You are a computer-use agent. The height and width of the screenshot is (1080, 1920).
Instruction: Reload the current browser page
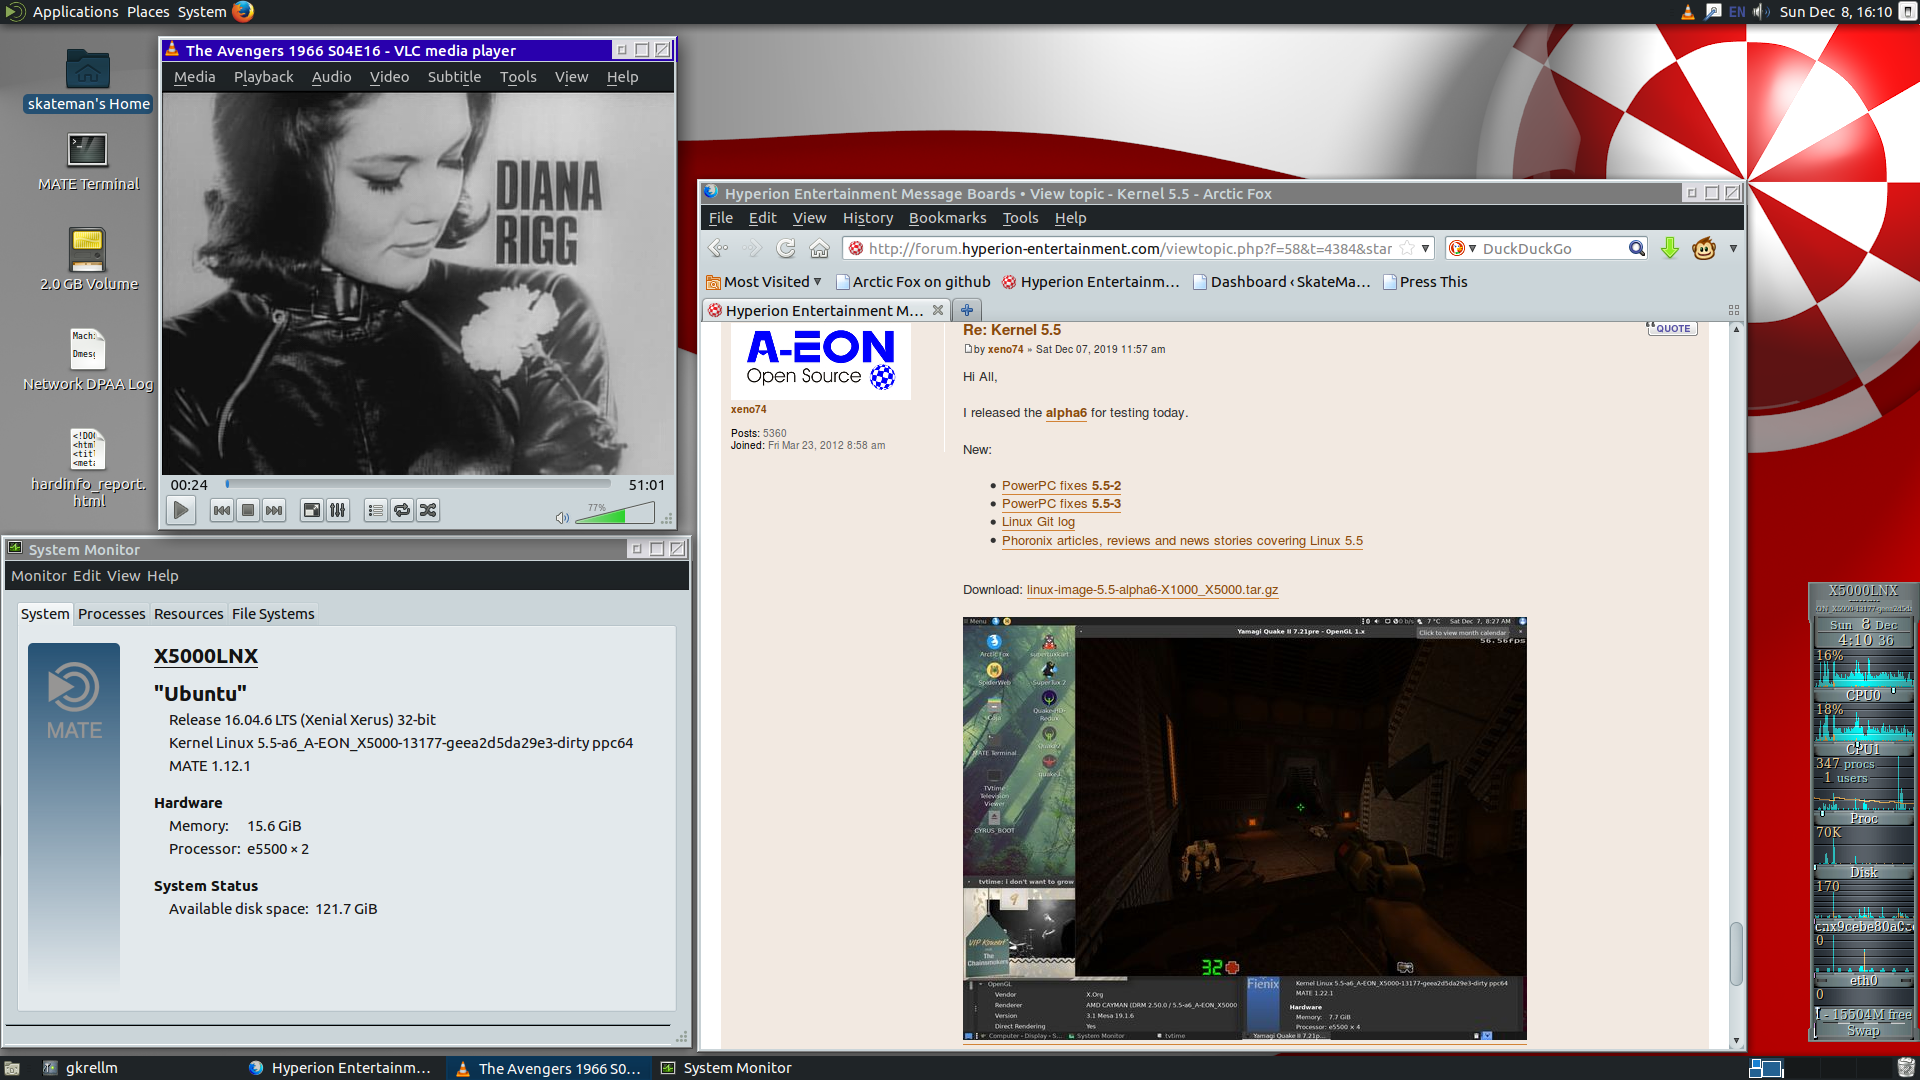(786, 248)
